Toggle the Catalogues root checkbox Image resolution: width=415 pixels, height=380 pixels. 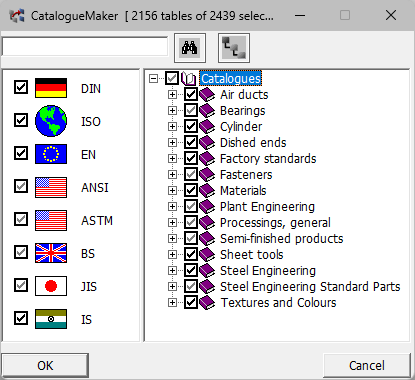[172, 79]
